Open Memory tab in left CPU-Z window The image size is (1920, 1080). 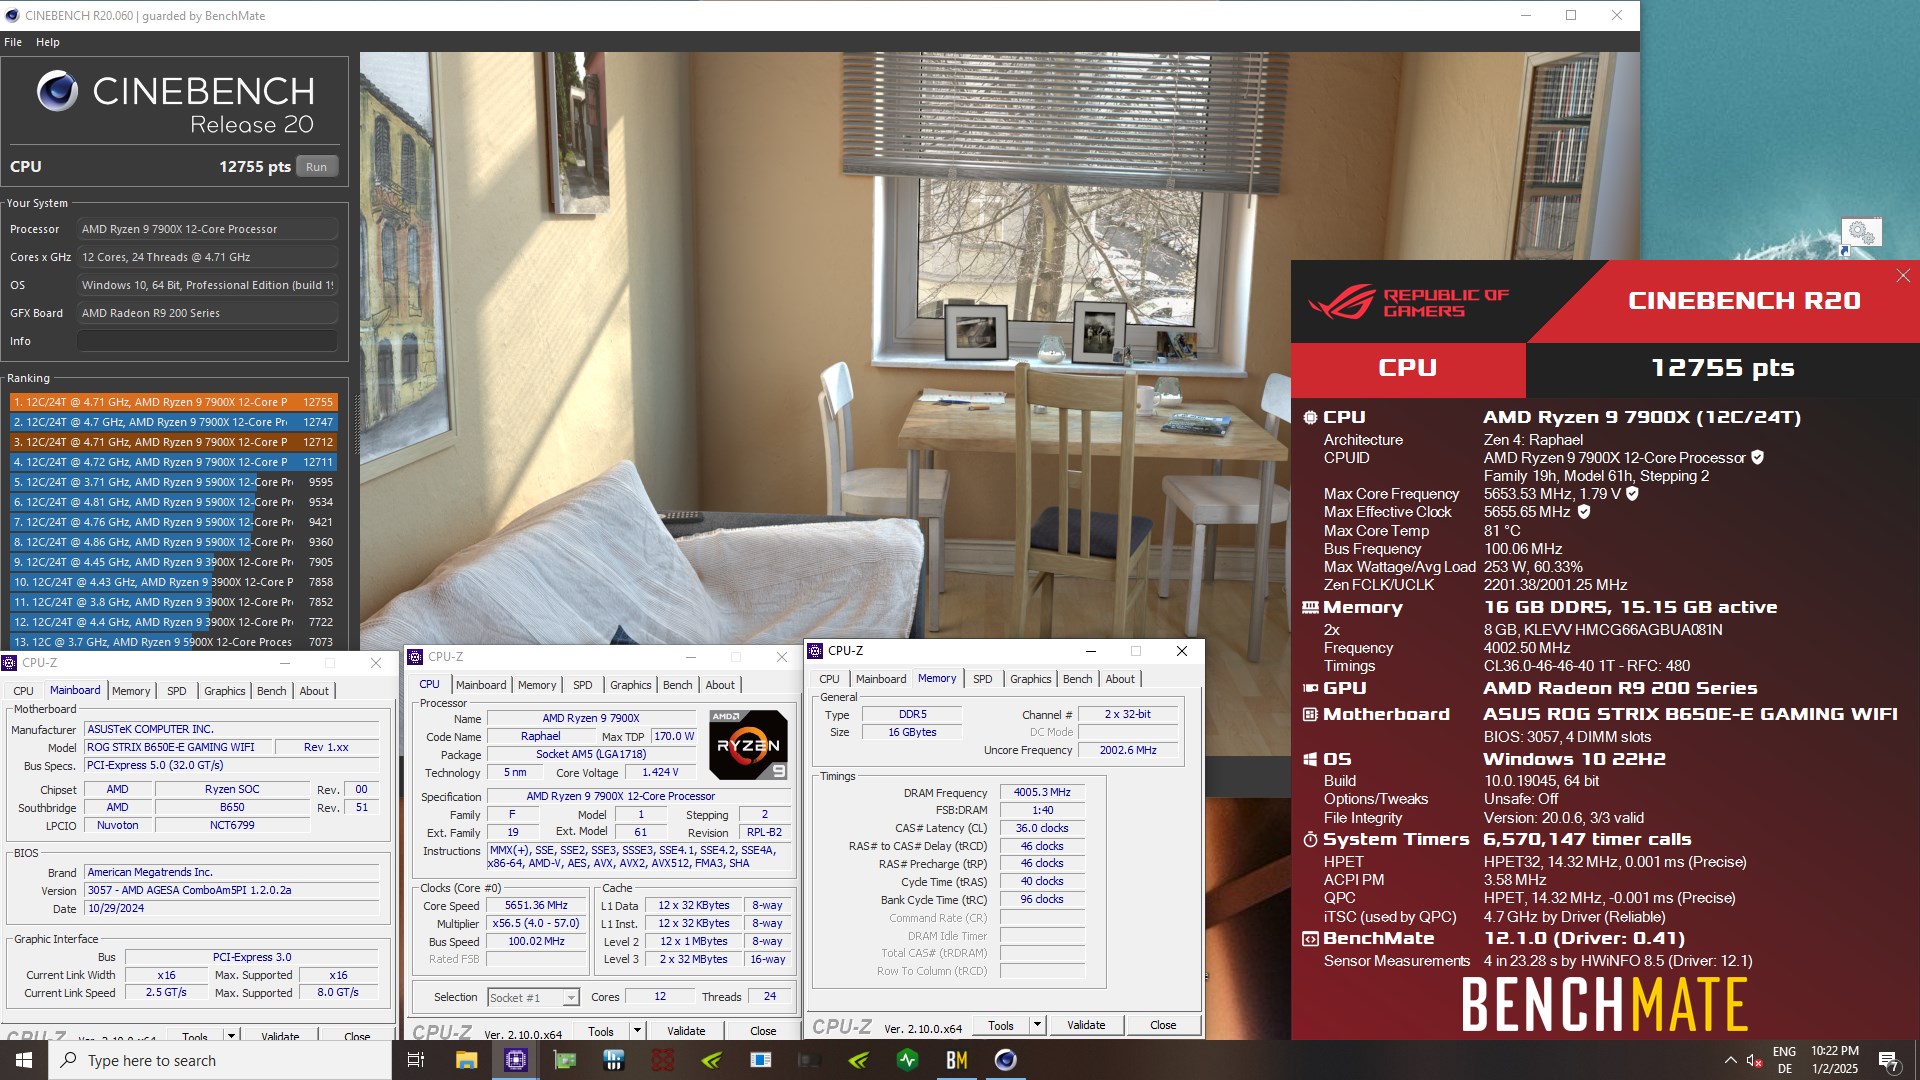point(131,691)
